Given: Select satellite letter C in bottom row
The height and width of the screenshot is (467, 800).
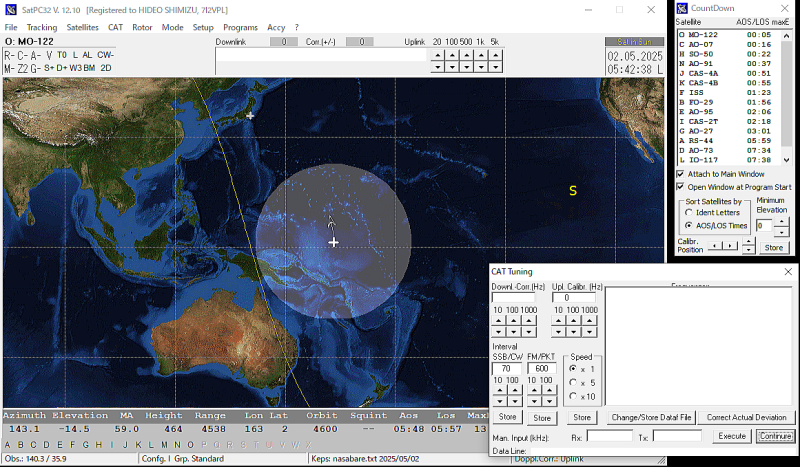Looking at the screenshot, I should (x=33, y=445).
